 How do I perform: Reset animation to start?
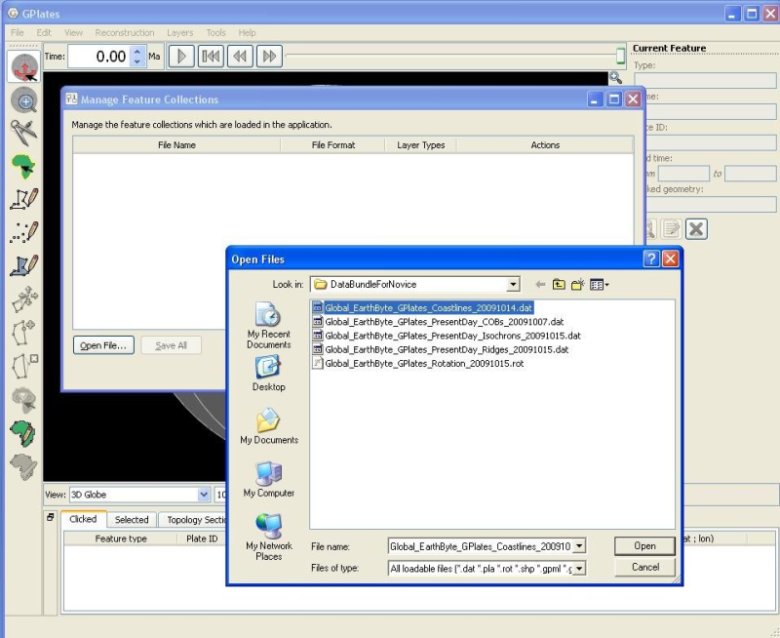click(211, 56)
